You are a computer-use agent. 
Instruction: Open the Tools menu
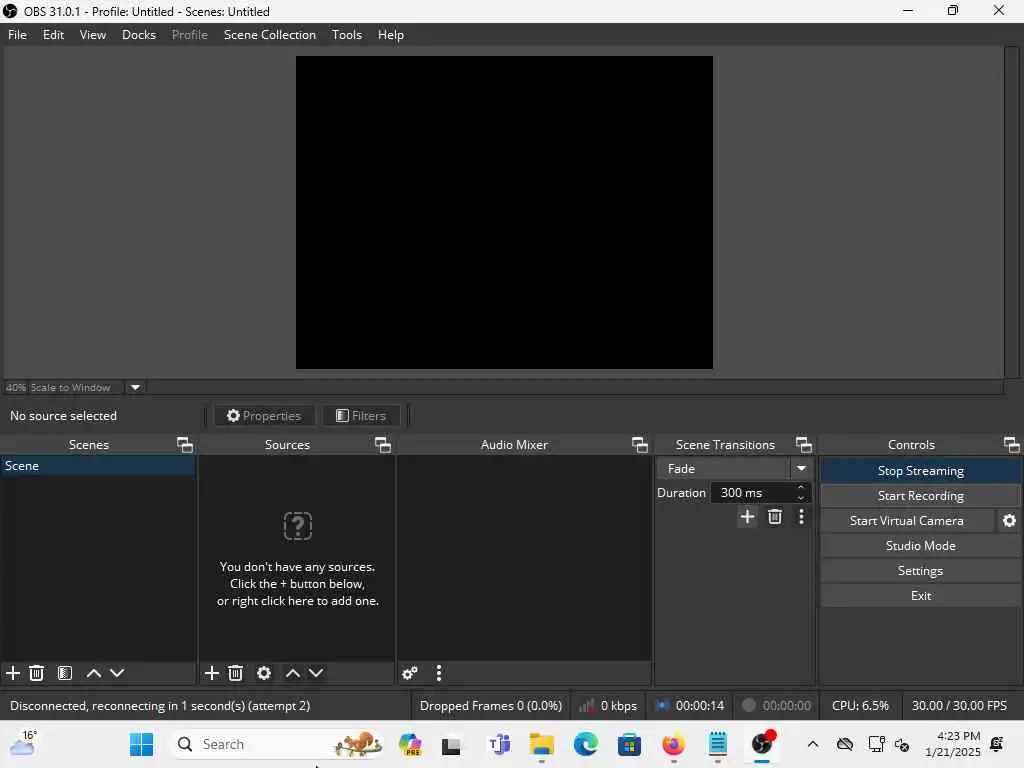coord(347,35)
